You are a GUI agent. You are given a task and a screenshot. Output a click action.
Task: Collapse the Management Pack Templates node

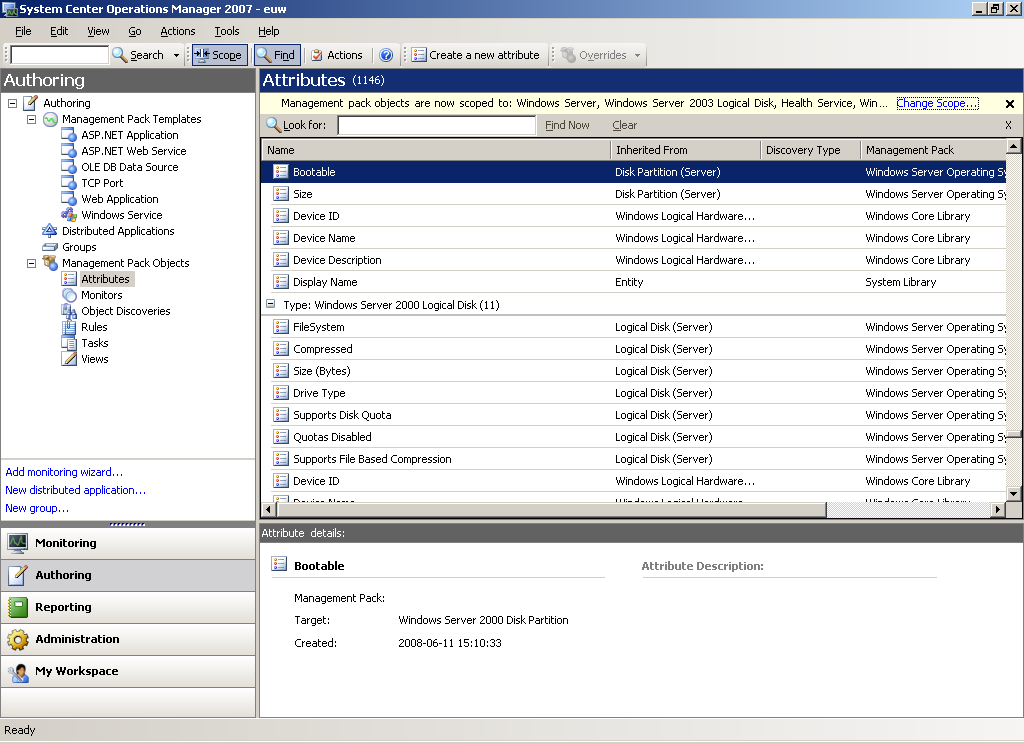tap(31, 120)
